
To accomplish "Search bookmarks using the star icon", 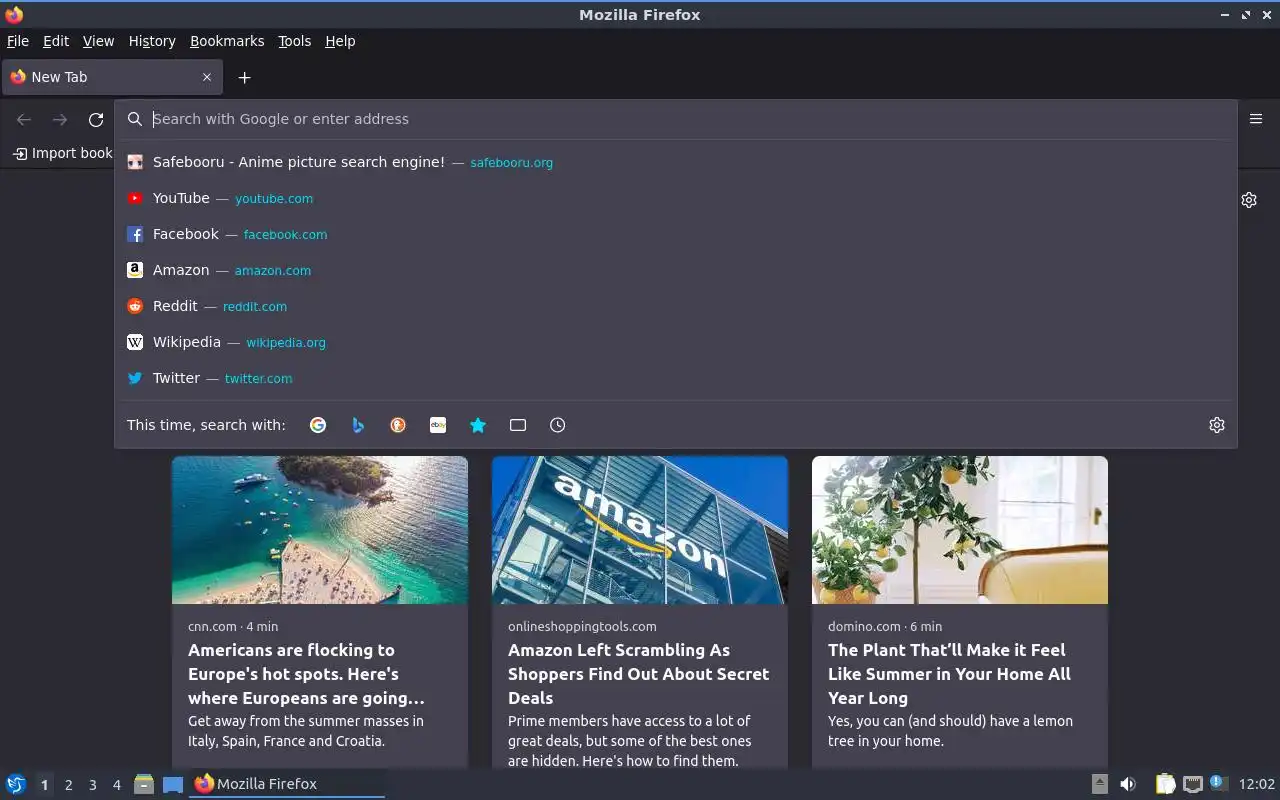I will point(478,425).
